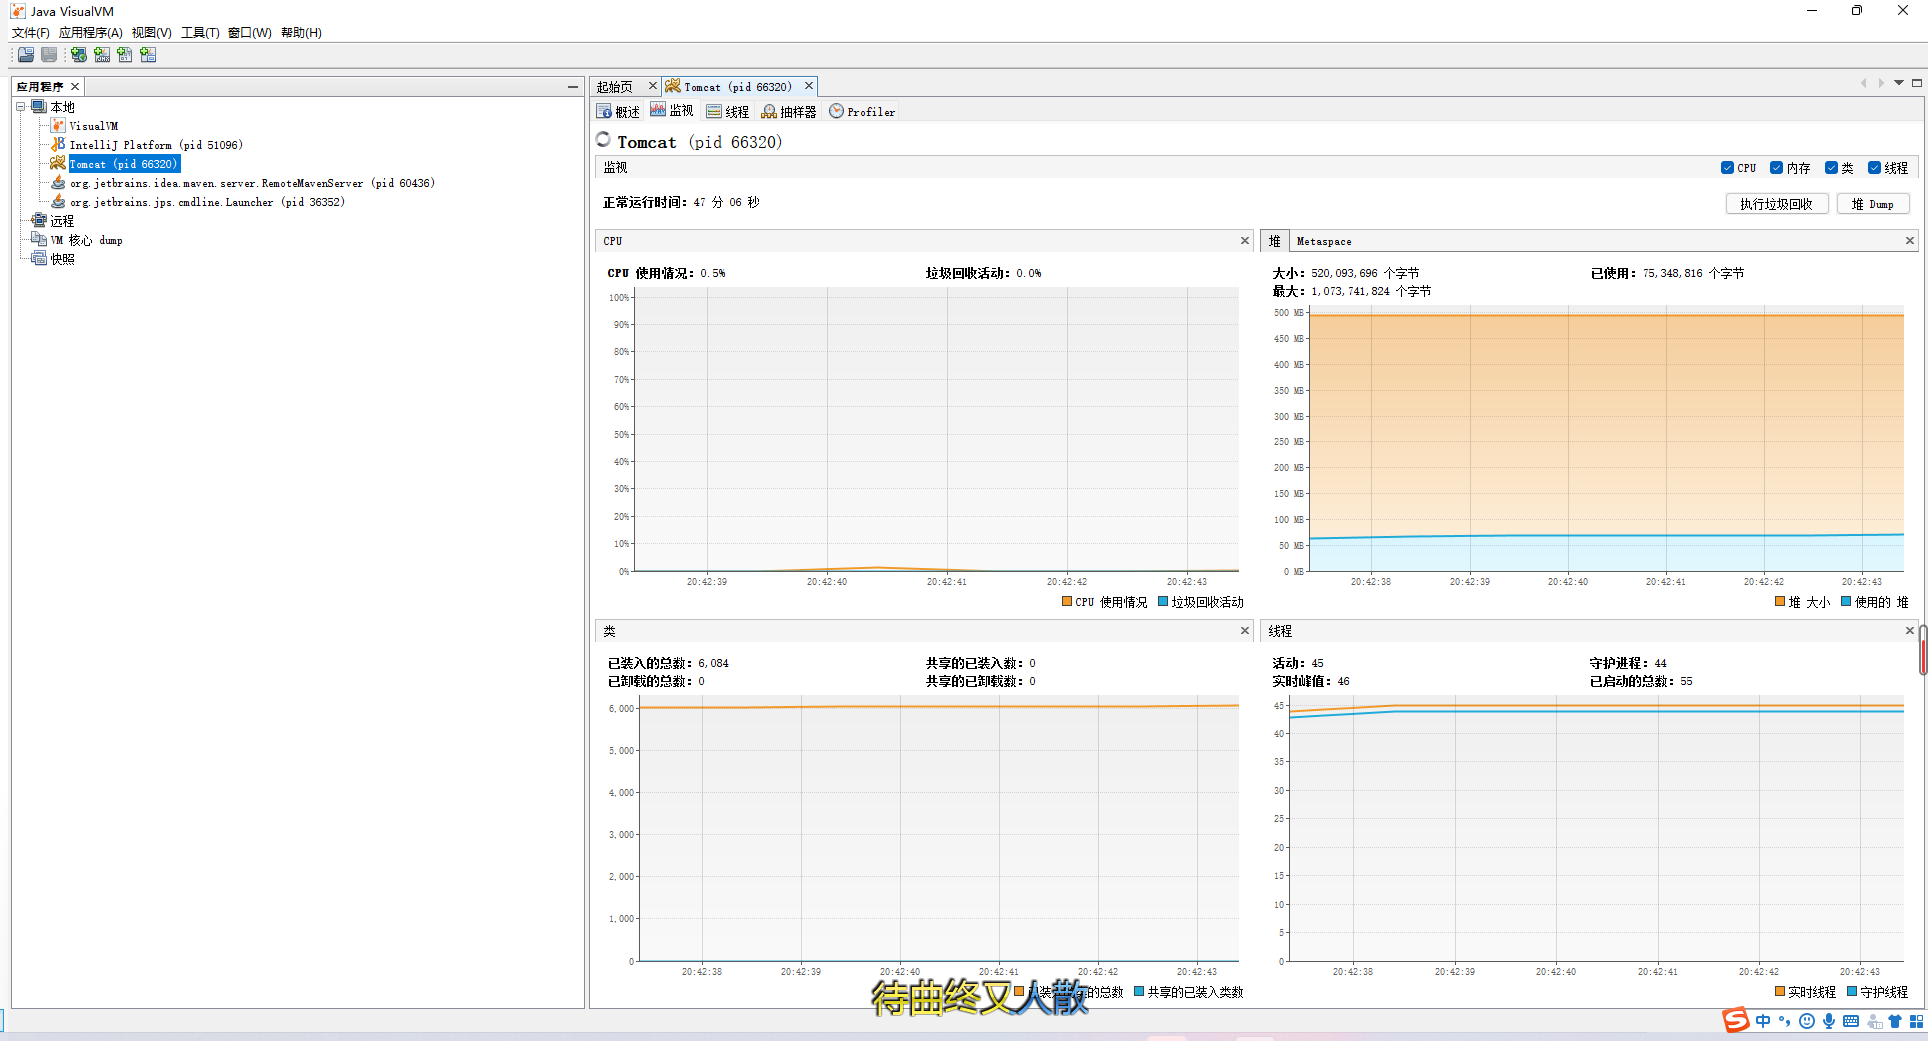Open the 视图(V) menu

point(152,33)
